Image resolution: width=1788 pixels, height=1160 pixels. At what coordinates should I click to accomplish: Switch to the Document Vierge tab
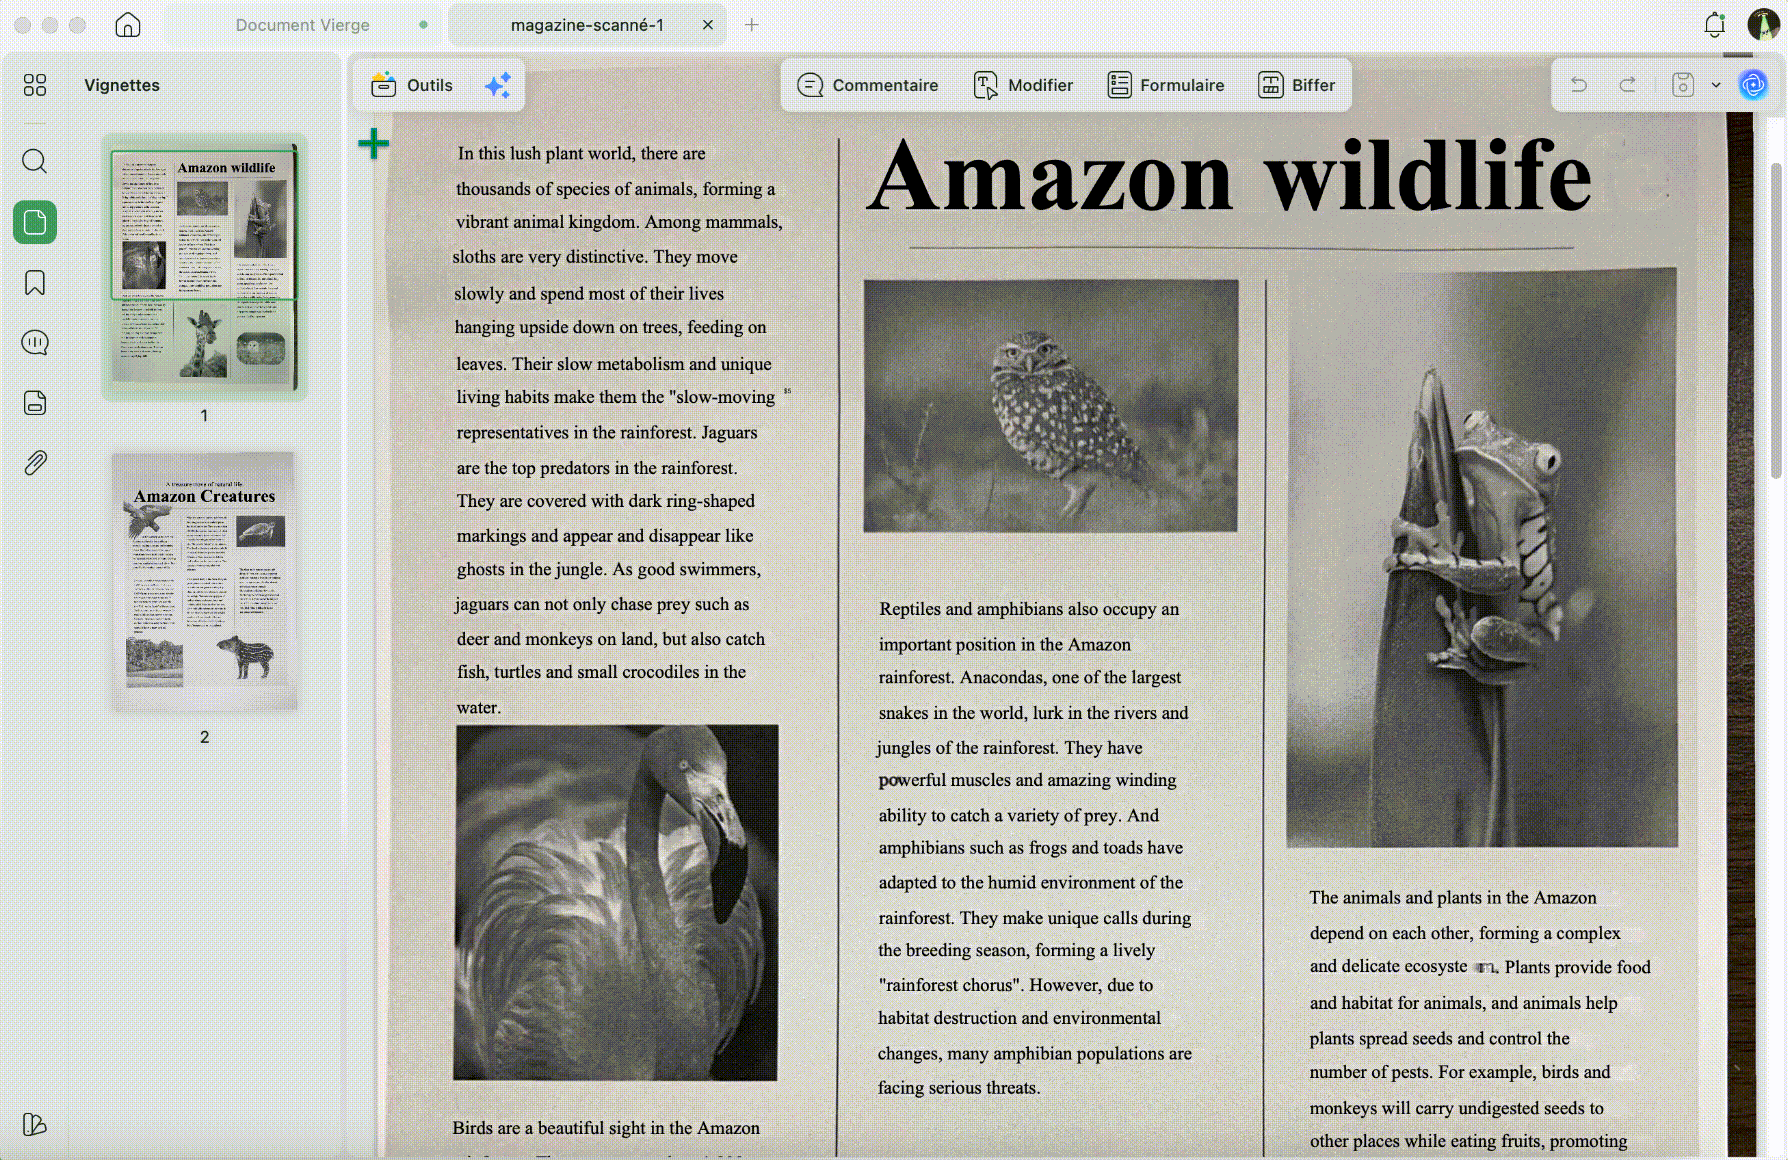coord(303,25)
